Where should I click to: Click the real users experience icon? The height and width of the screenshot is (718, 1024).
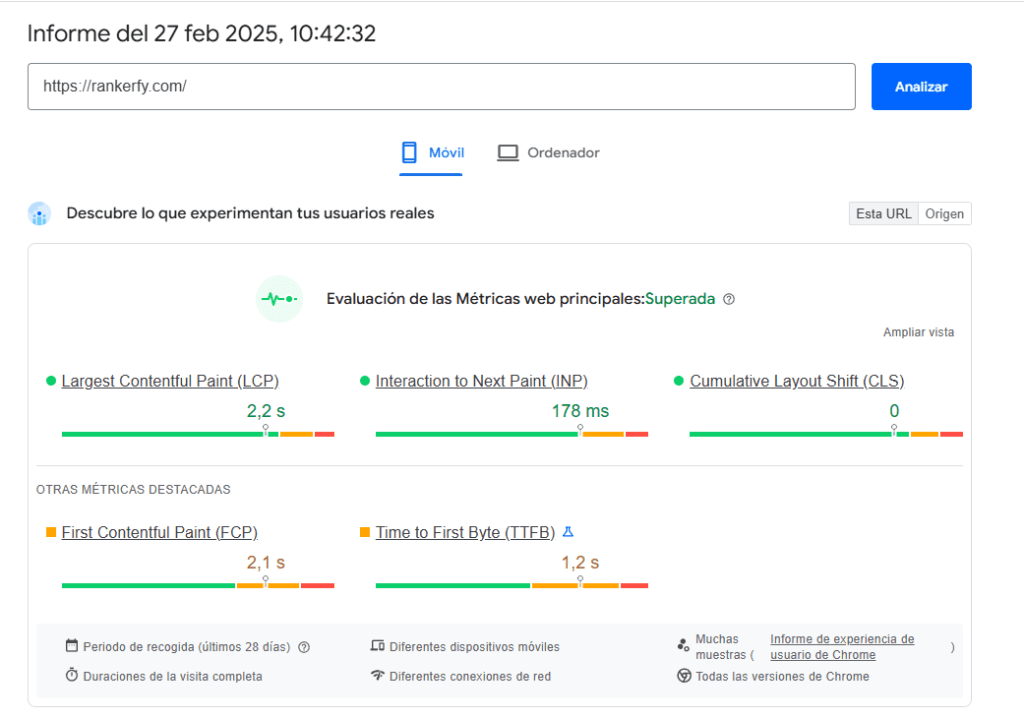pyautogui.click(x=39, y=213)
